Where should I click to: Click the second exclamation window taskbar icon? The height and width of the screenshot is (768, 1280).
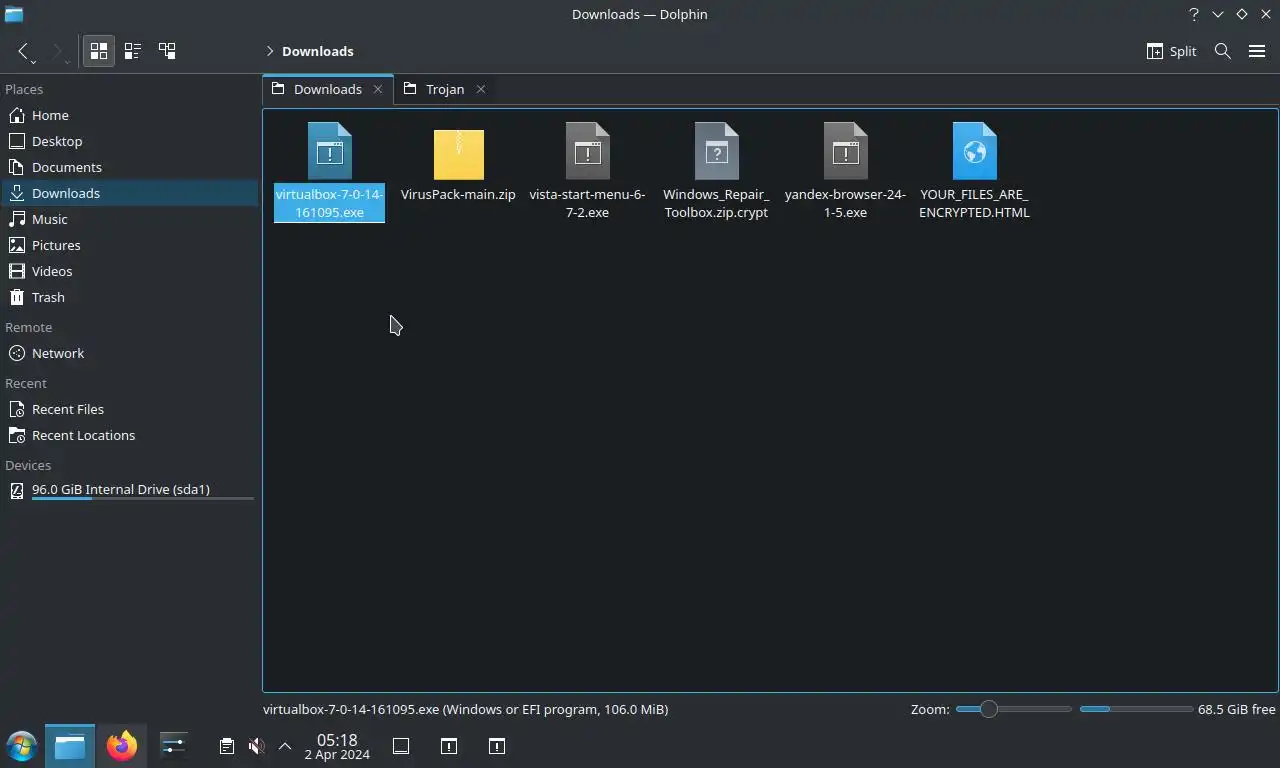coord(497,746)
